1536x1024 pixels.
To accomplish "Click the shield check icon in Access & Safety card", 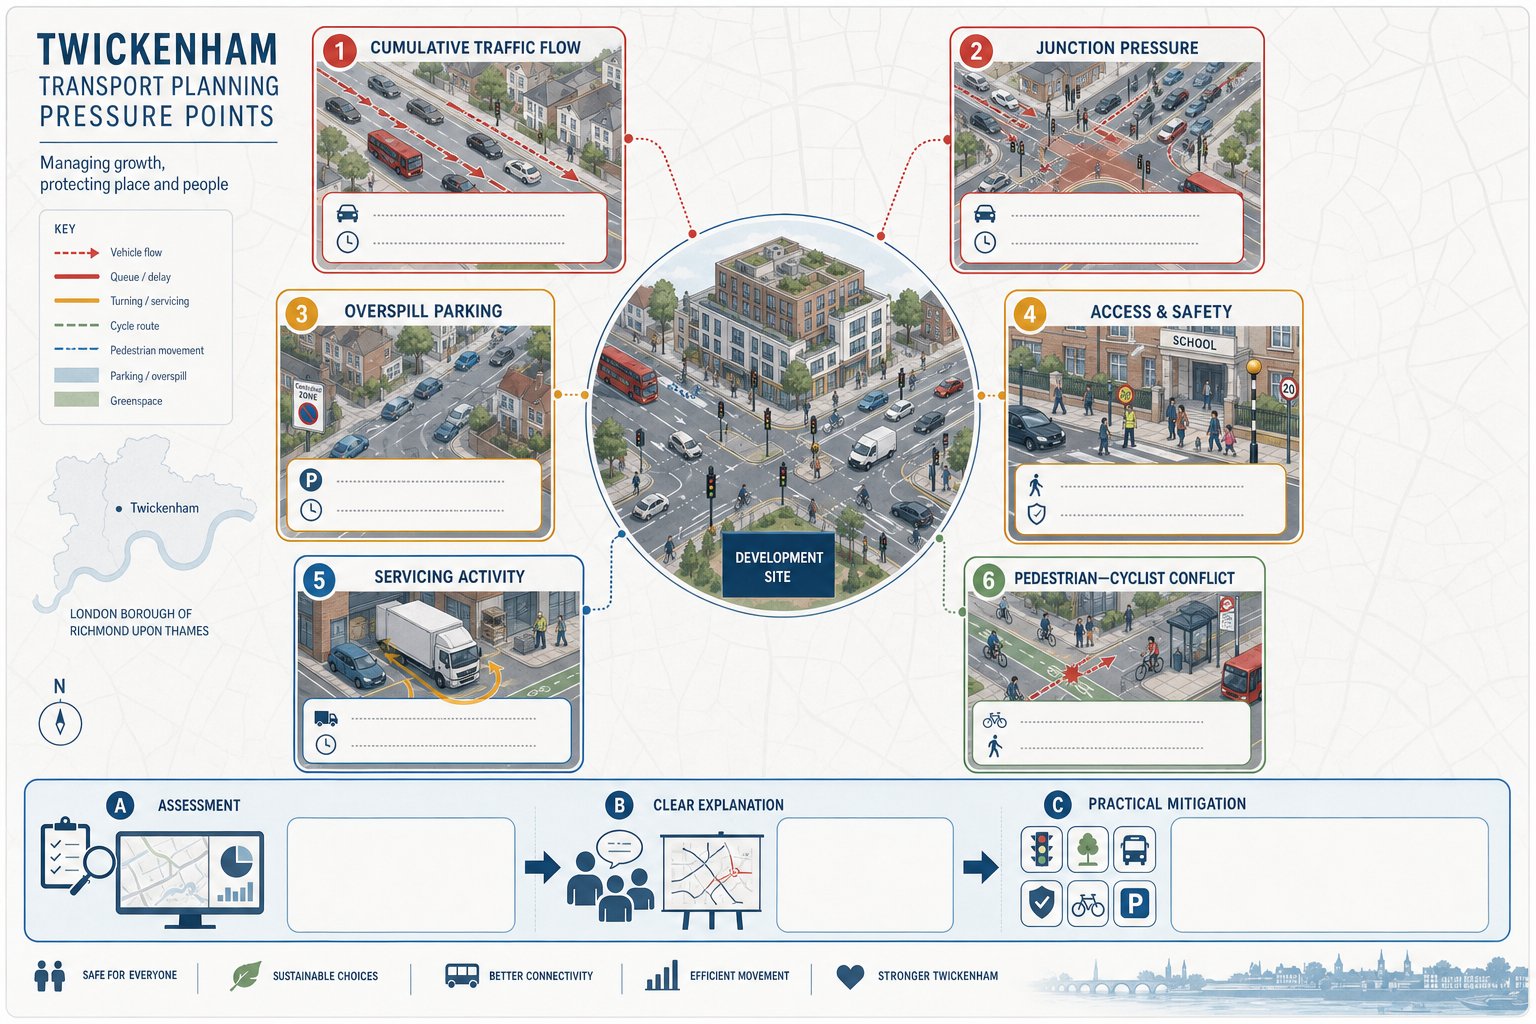I will click(x=1036, y=514).
